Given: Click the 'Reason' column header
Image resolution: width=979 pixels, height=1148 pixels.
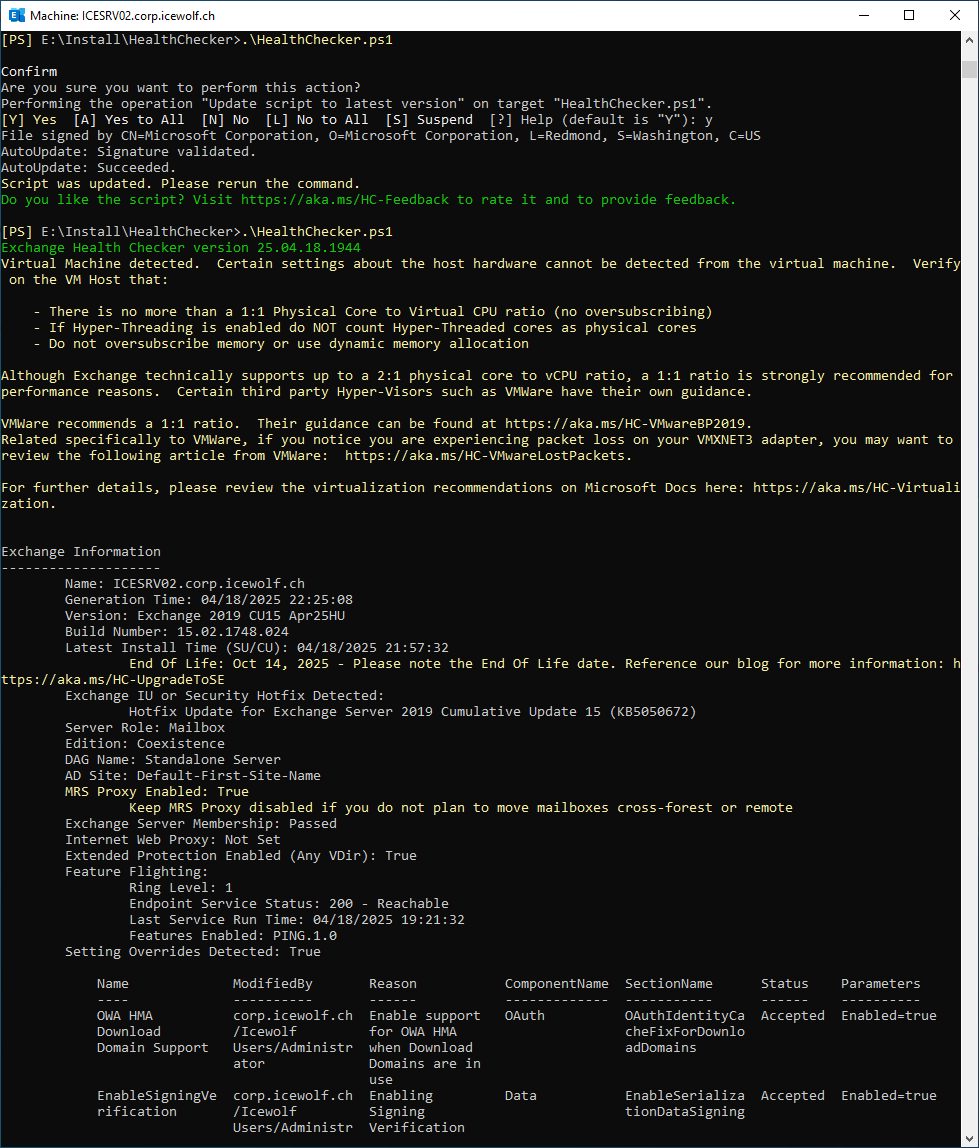Looking at the screenshot, I should 392,984.
